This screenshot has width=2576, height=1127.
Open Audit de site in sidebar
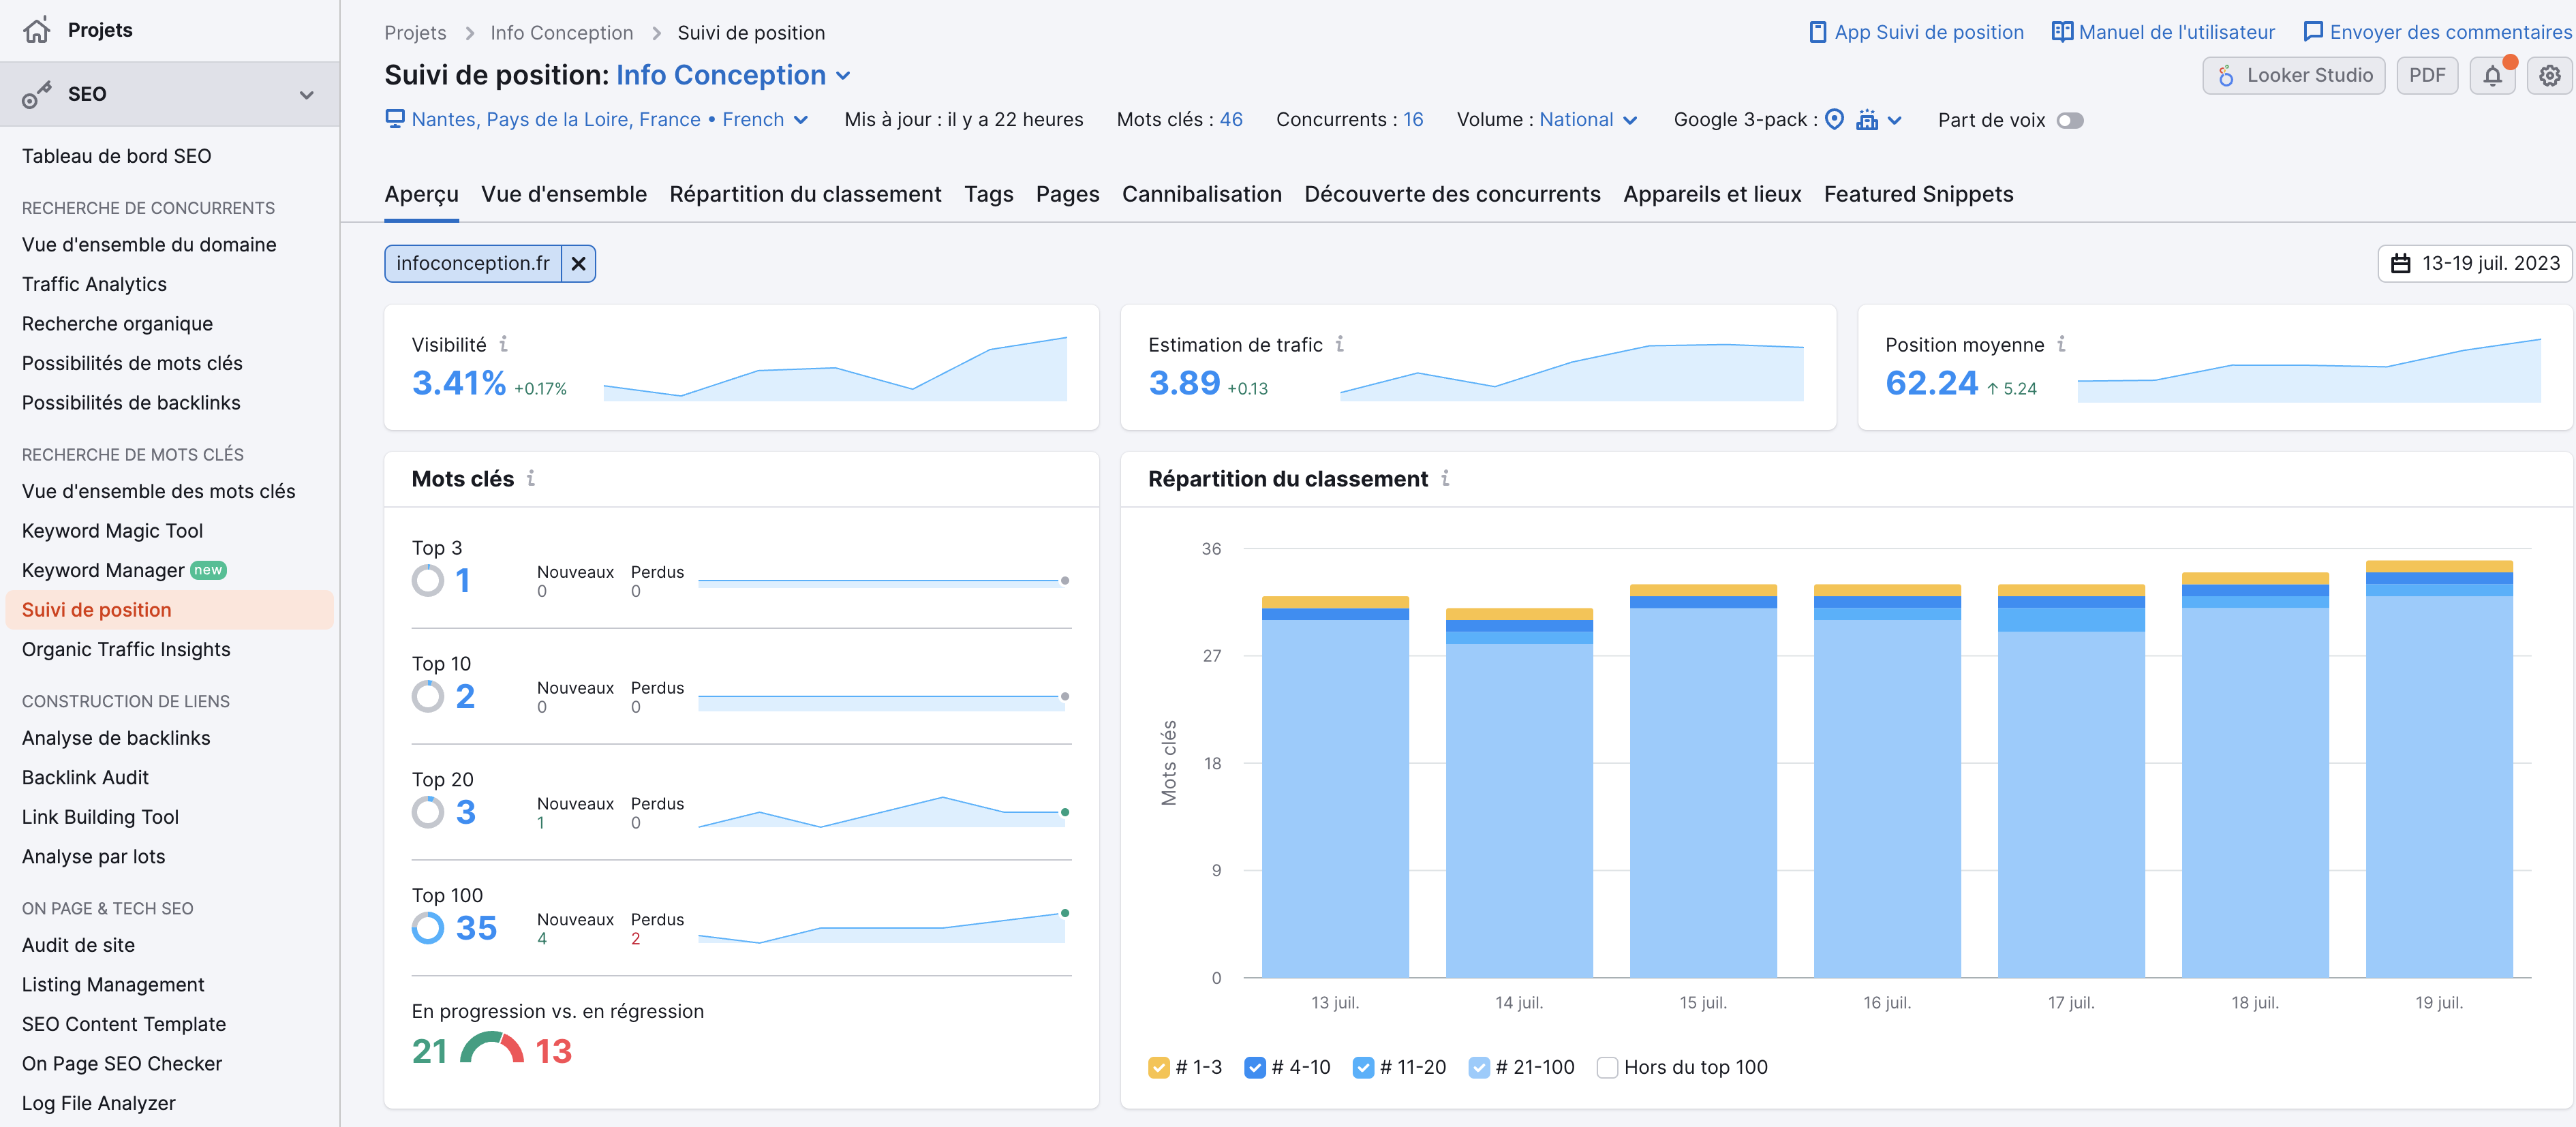[x=78, y=945]
